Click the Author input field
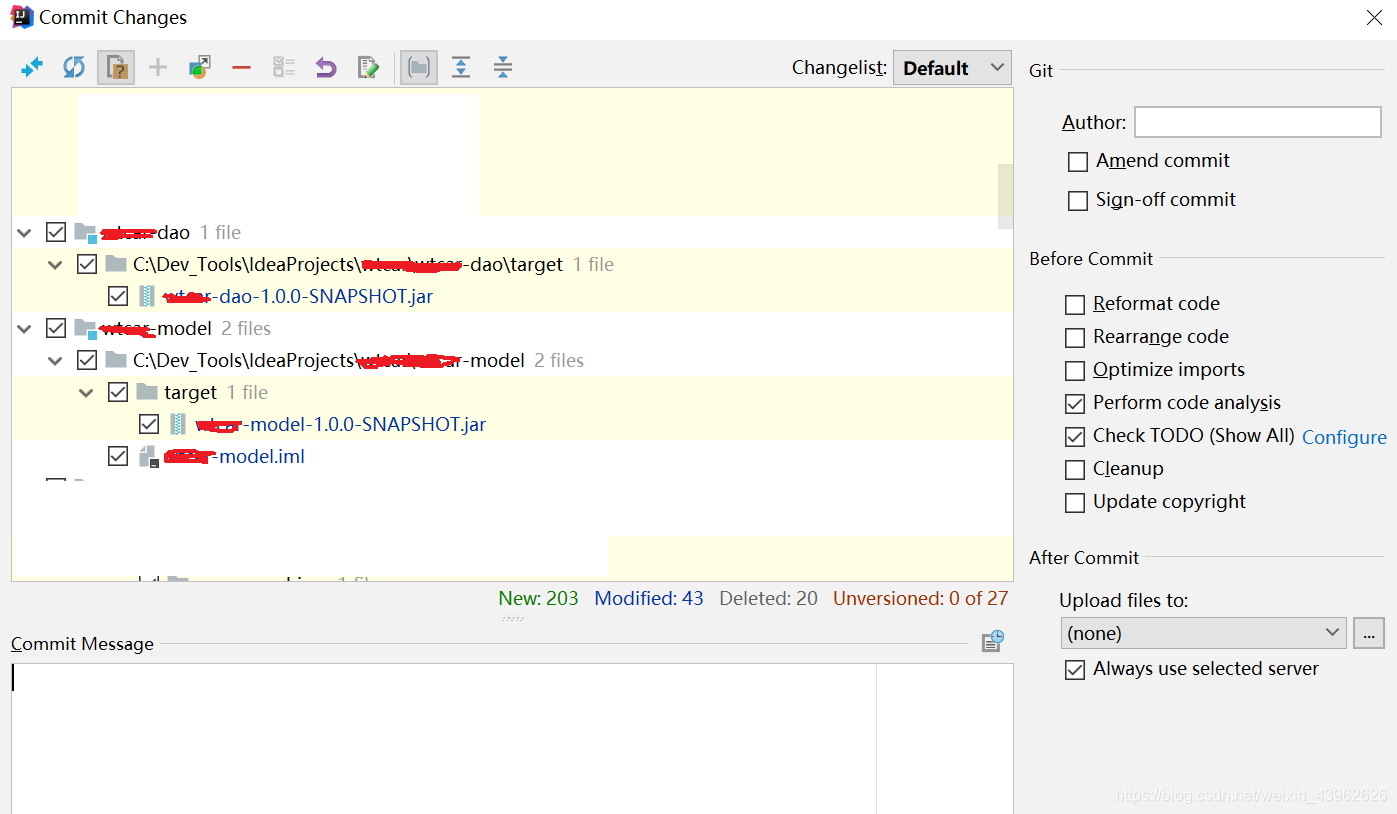1397x814 pixels. 1257,122
